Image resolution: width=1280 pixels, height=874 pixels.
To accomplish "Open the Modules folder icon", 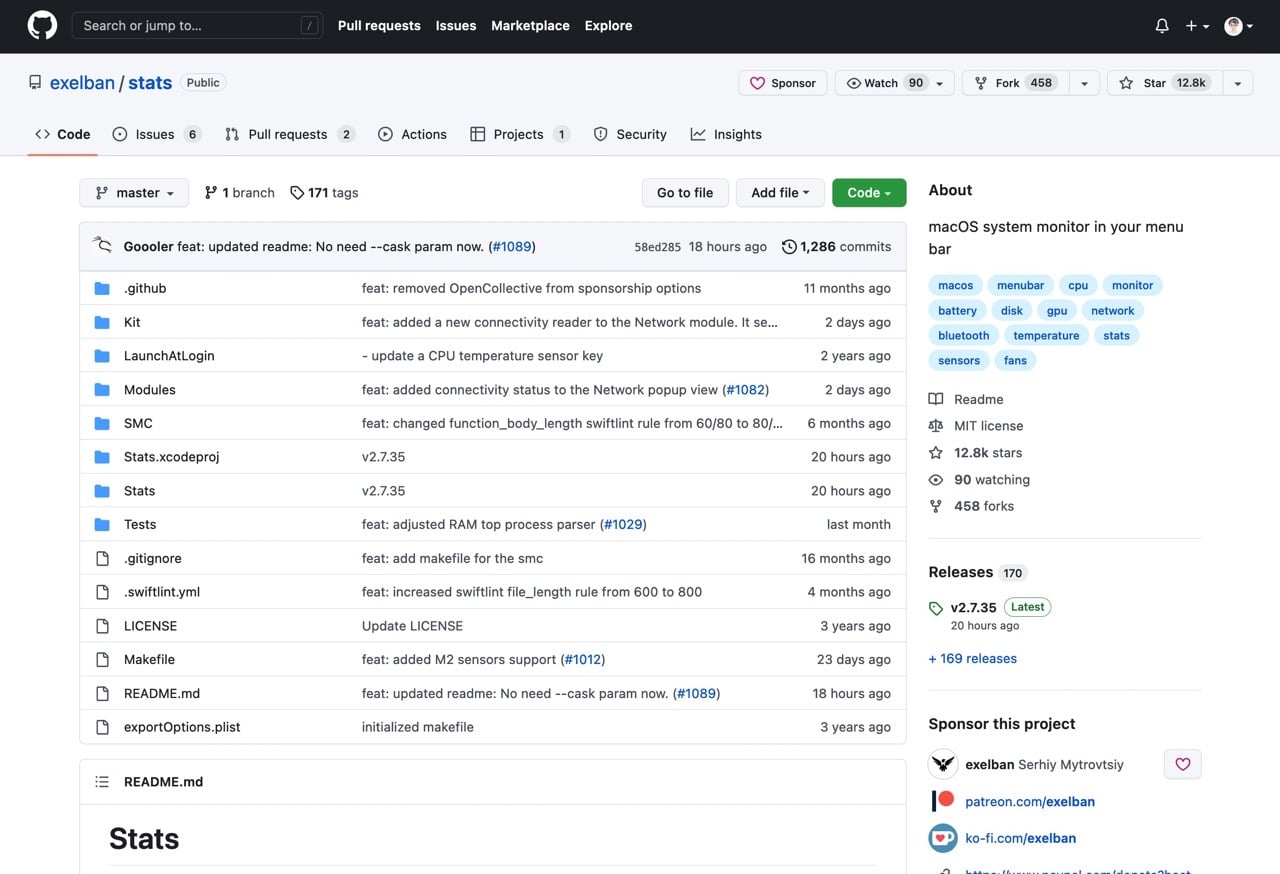I will pyautogui.click(x=102, y=390).
